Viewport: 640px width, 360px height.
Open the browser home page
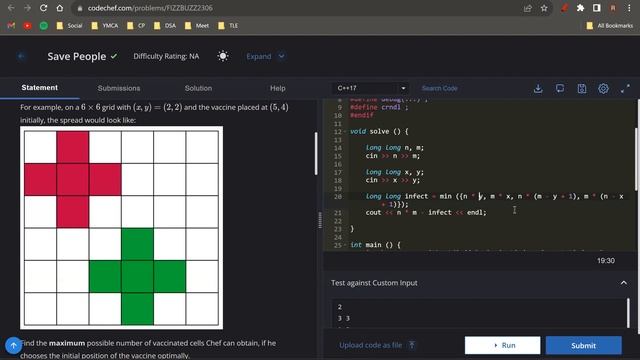(x=60, y=8)
